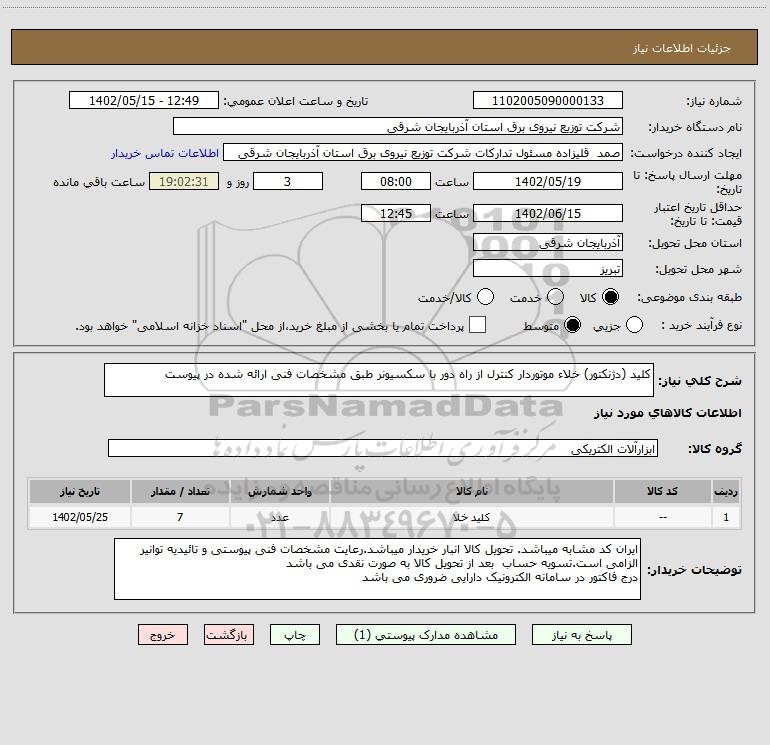
Task: Click price validity date 1402/06/15
Action: [548, 213]
